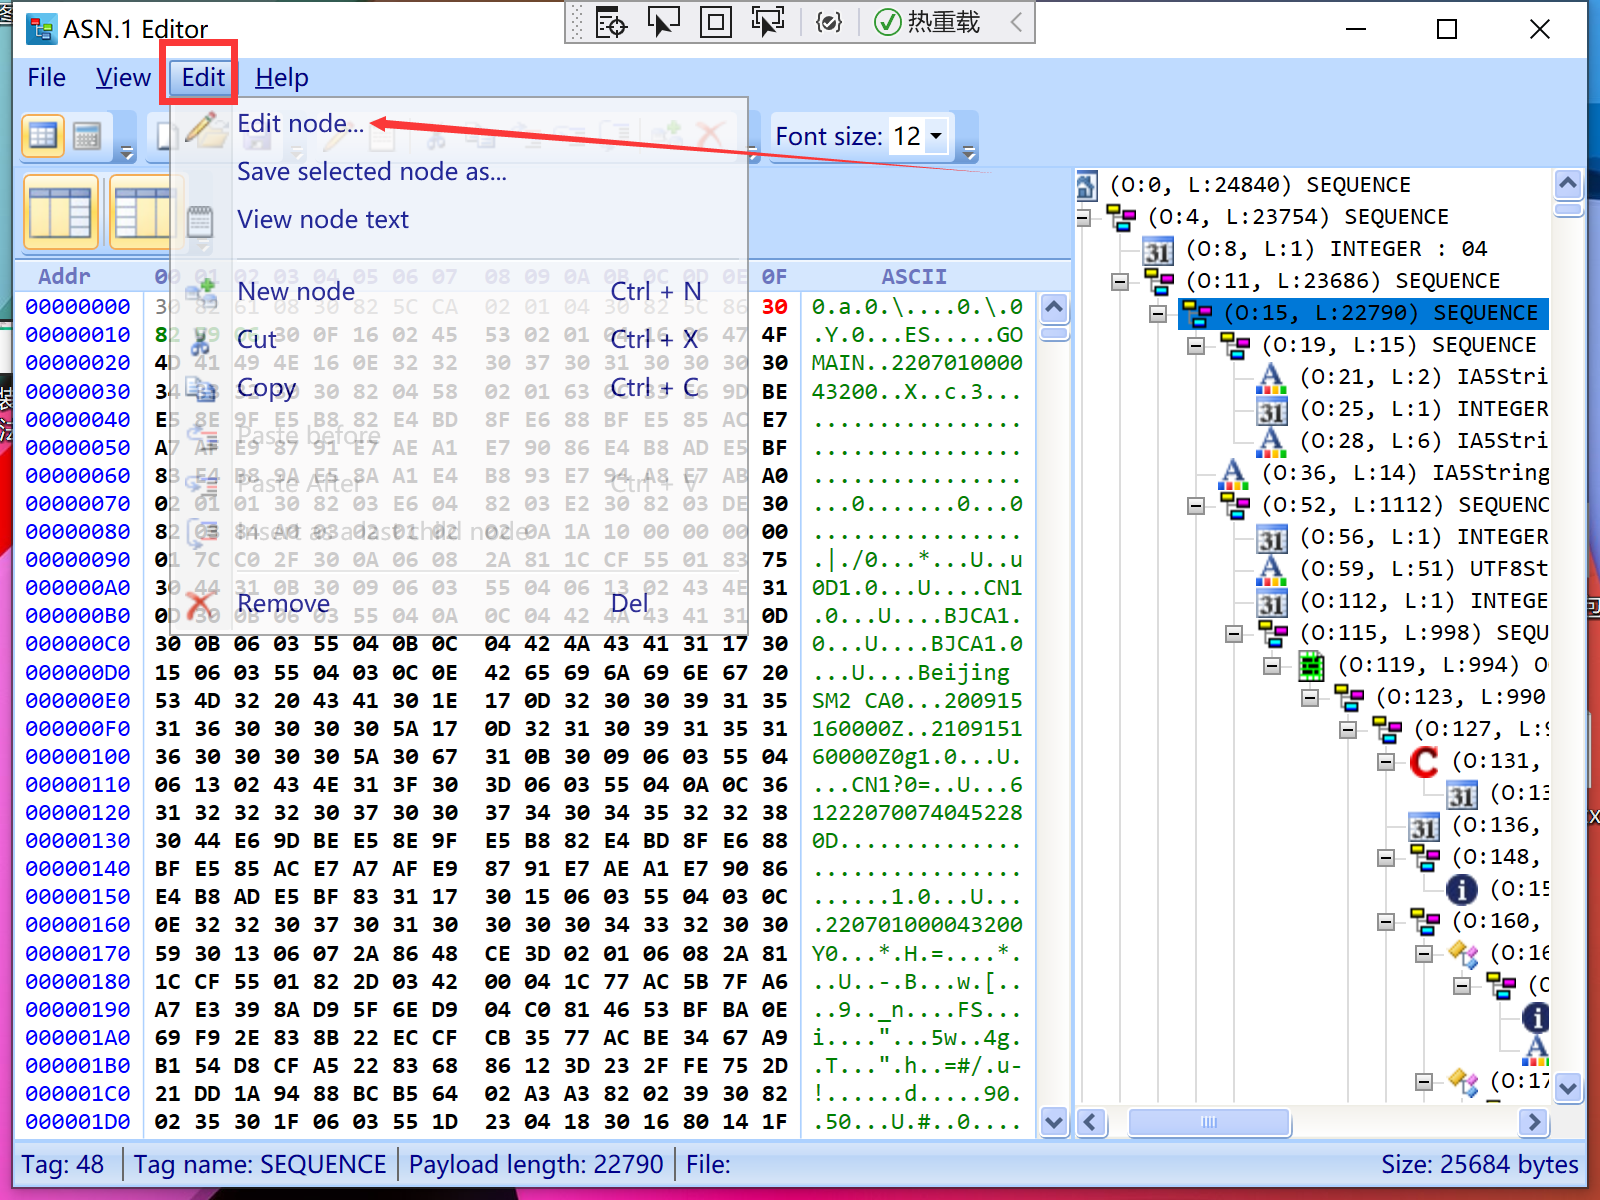Click Payload length: 22790 in status bar

pyautogui.click(x=536, y=1165)
